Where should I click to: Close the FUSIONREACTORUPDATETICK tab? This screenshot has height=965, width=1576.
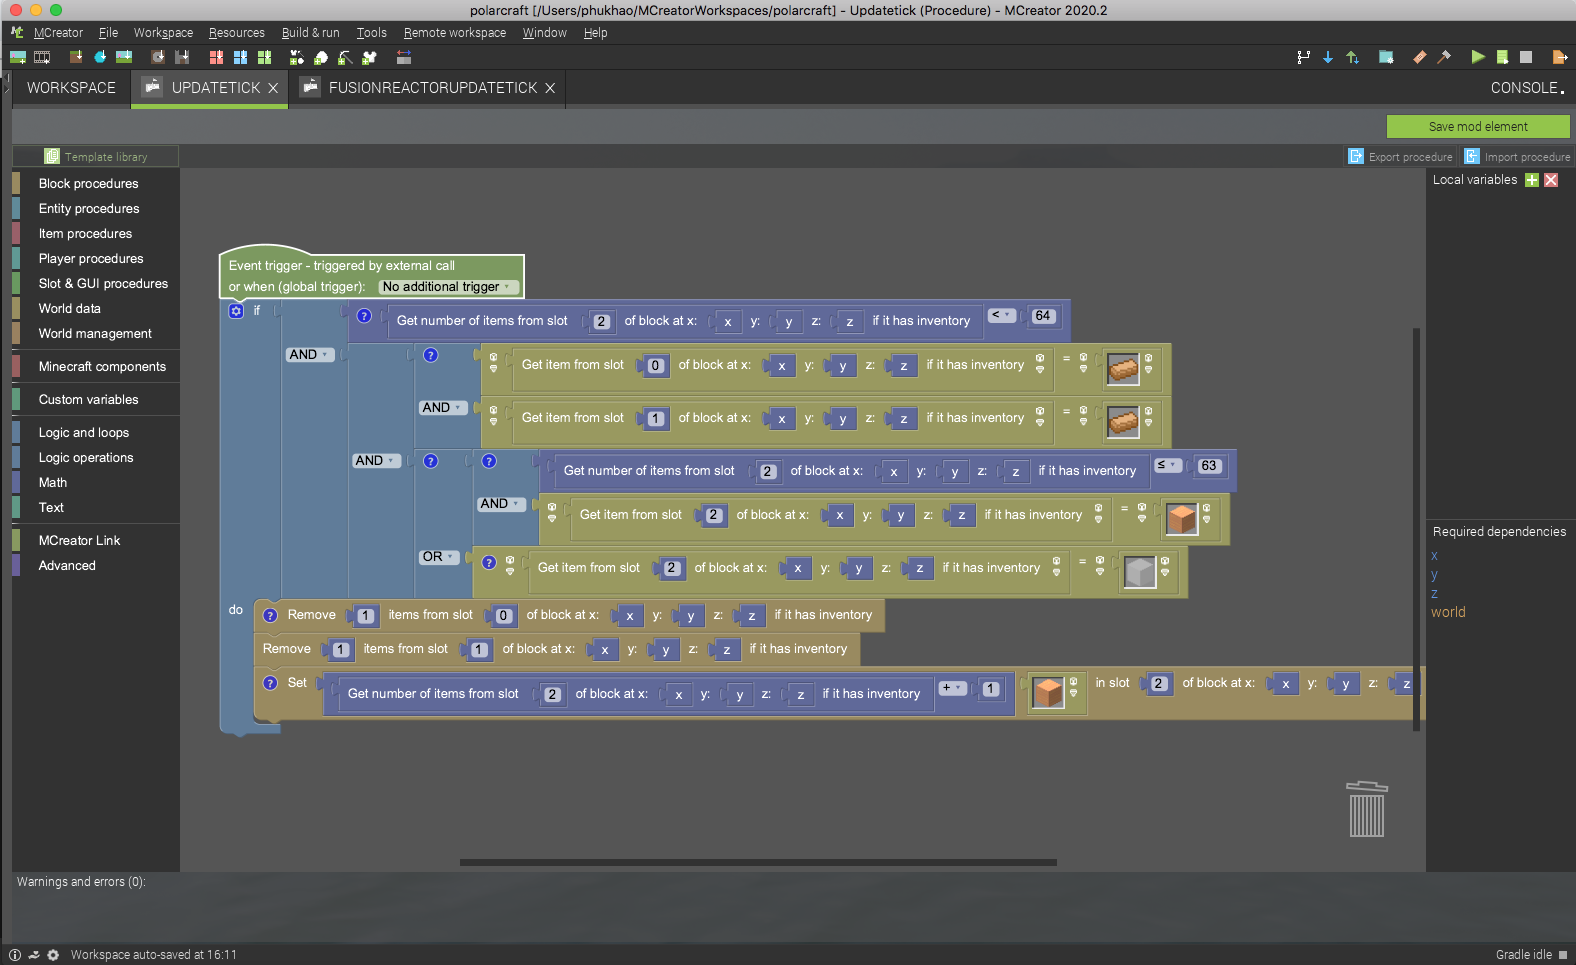(550, 88)
